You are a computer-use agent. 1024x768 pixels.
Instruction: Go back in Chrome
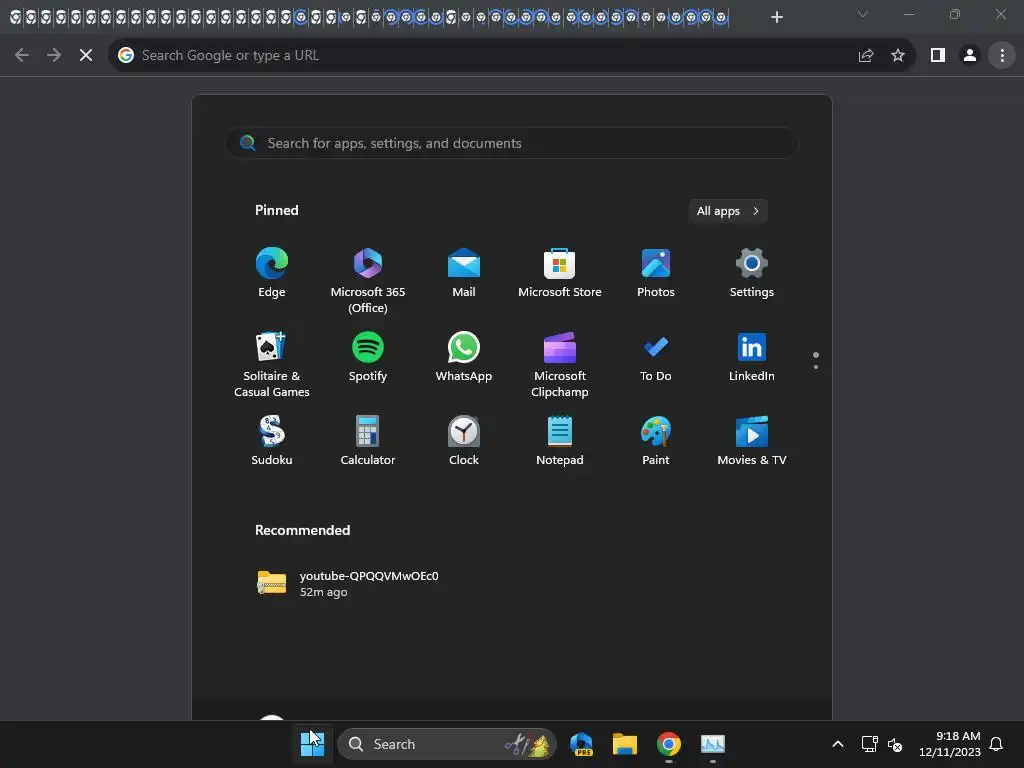pyautogui.click(x=22, y=56)
